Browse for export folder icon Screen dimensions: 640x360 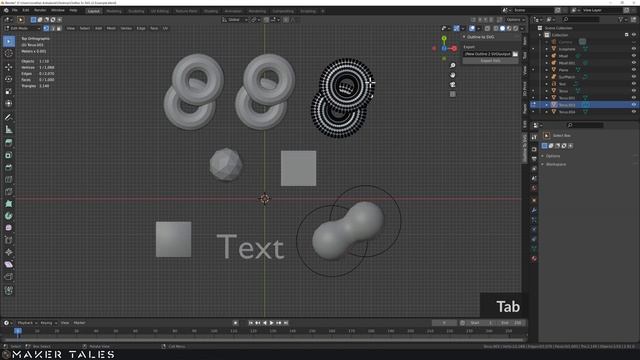(515, 54)
